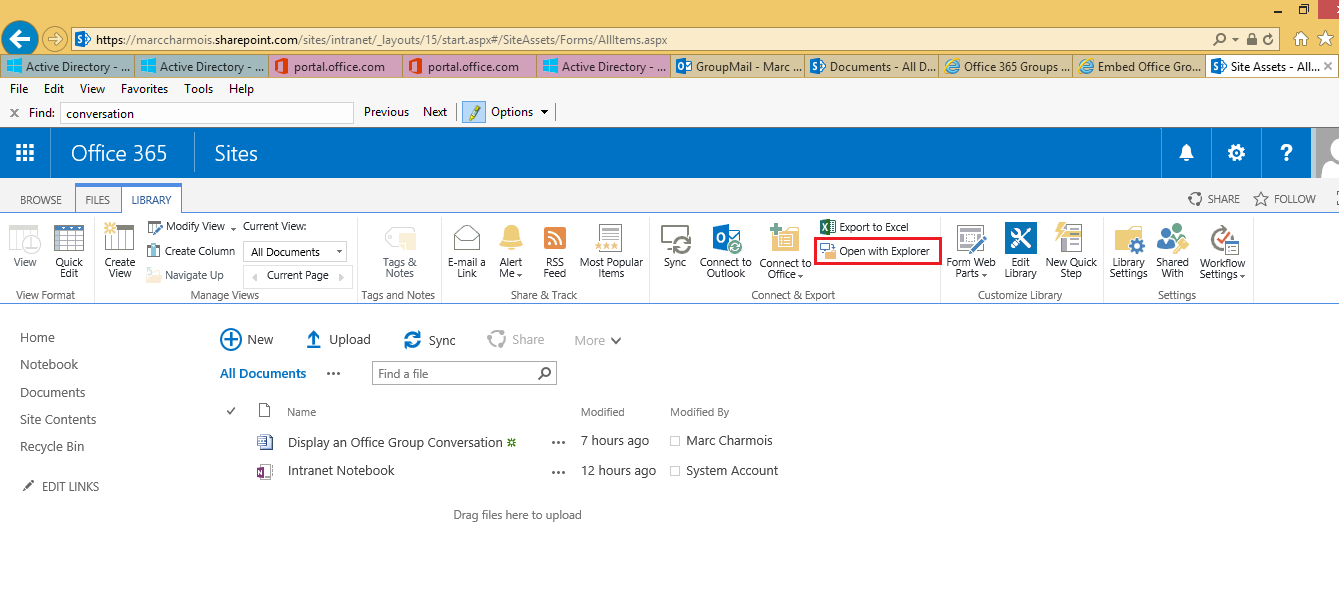The width and height of the screenshot is (1339, 605).
Task: Open the File menu
Action: pyautogui.click(x=19, y=88)
